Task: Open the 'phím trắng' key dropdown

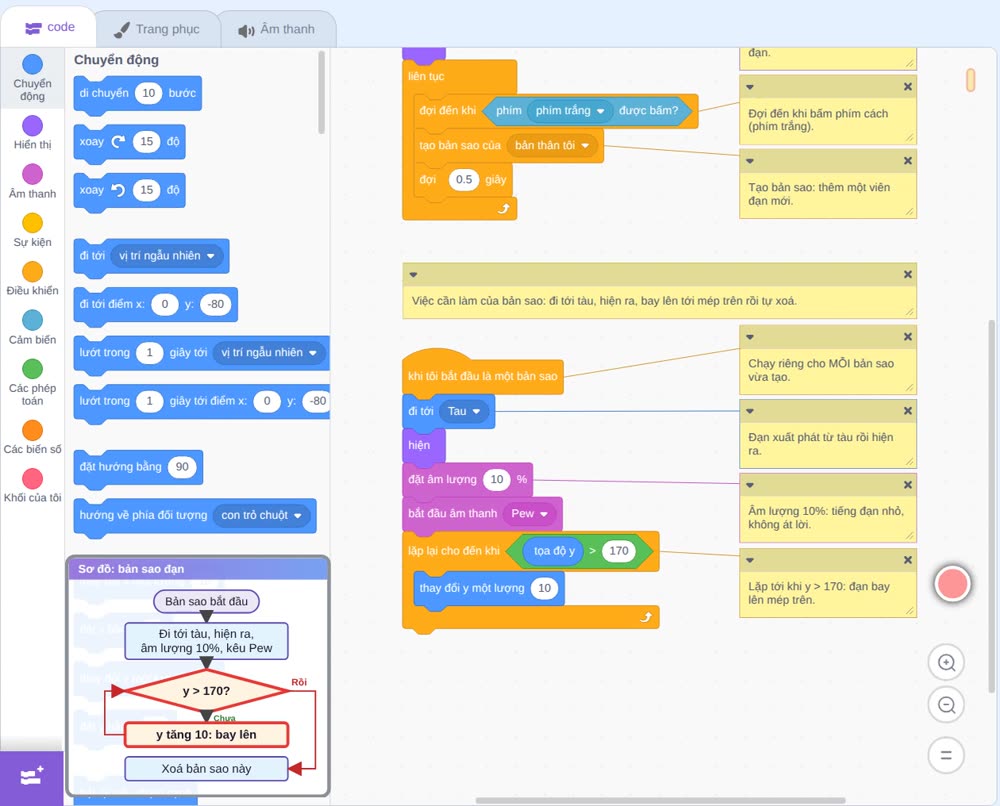Action: (x=600, y=111)
